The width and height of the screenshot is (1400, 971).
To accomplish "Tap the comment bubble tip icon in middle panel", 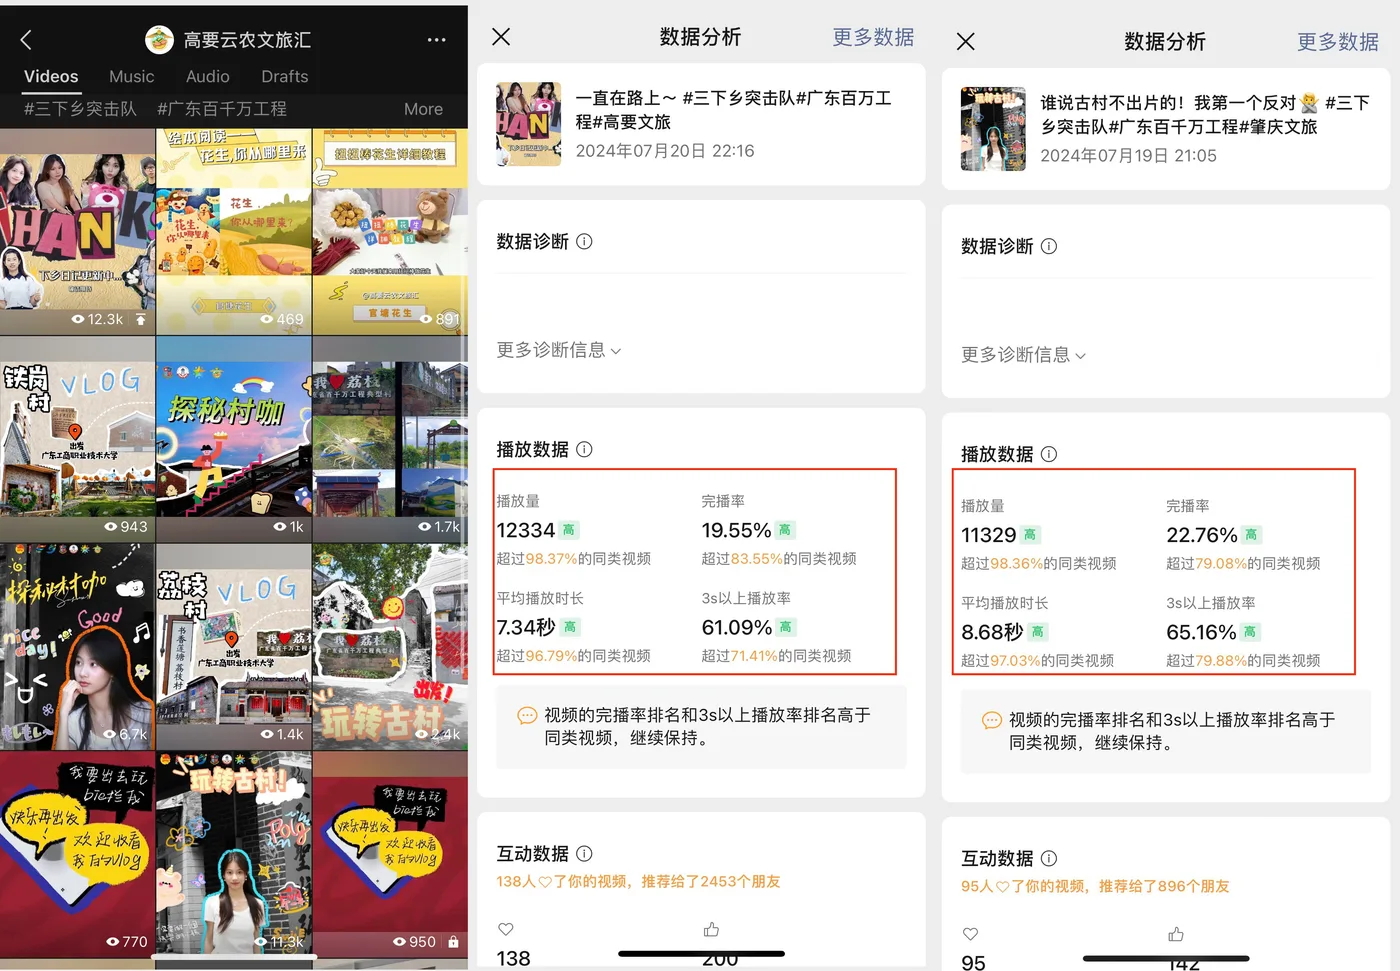I will tap(527, 716).
